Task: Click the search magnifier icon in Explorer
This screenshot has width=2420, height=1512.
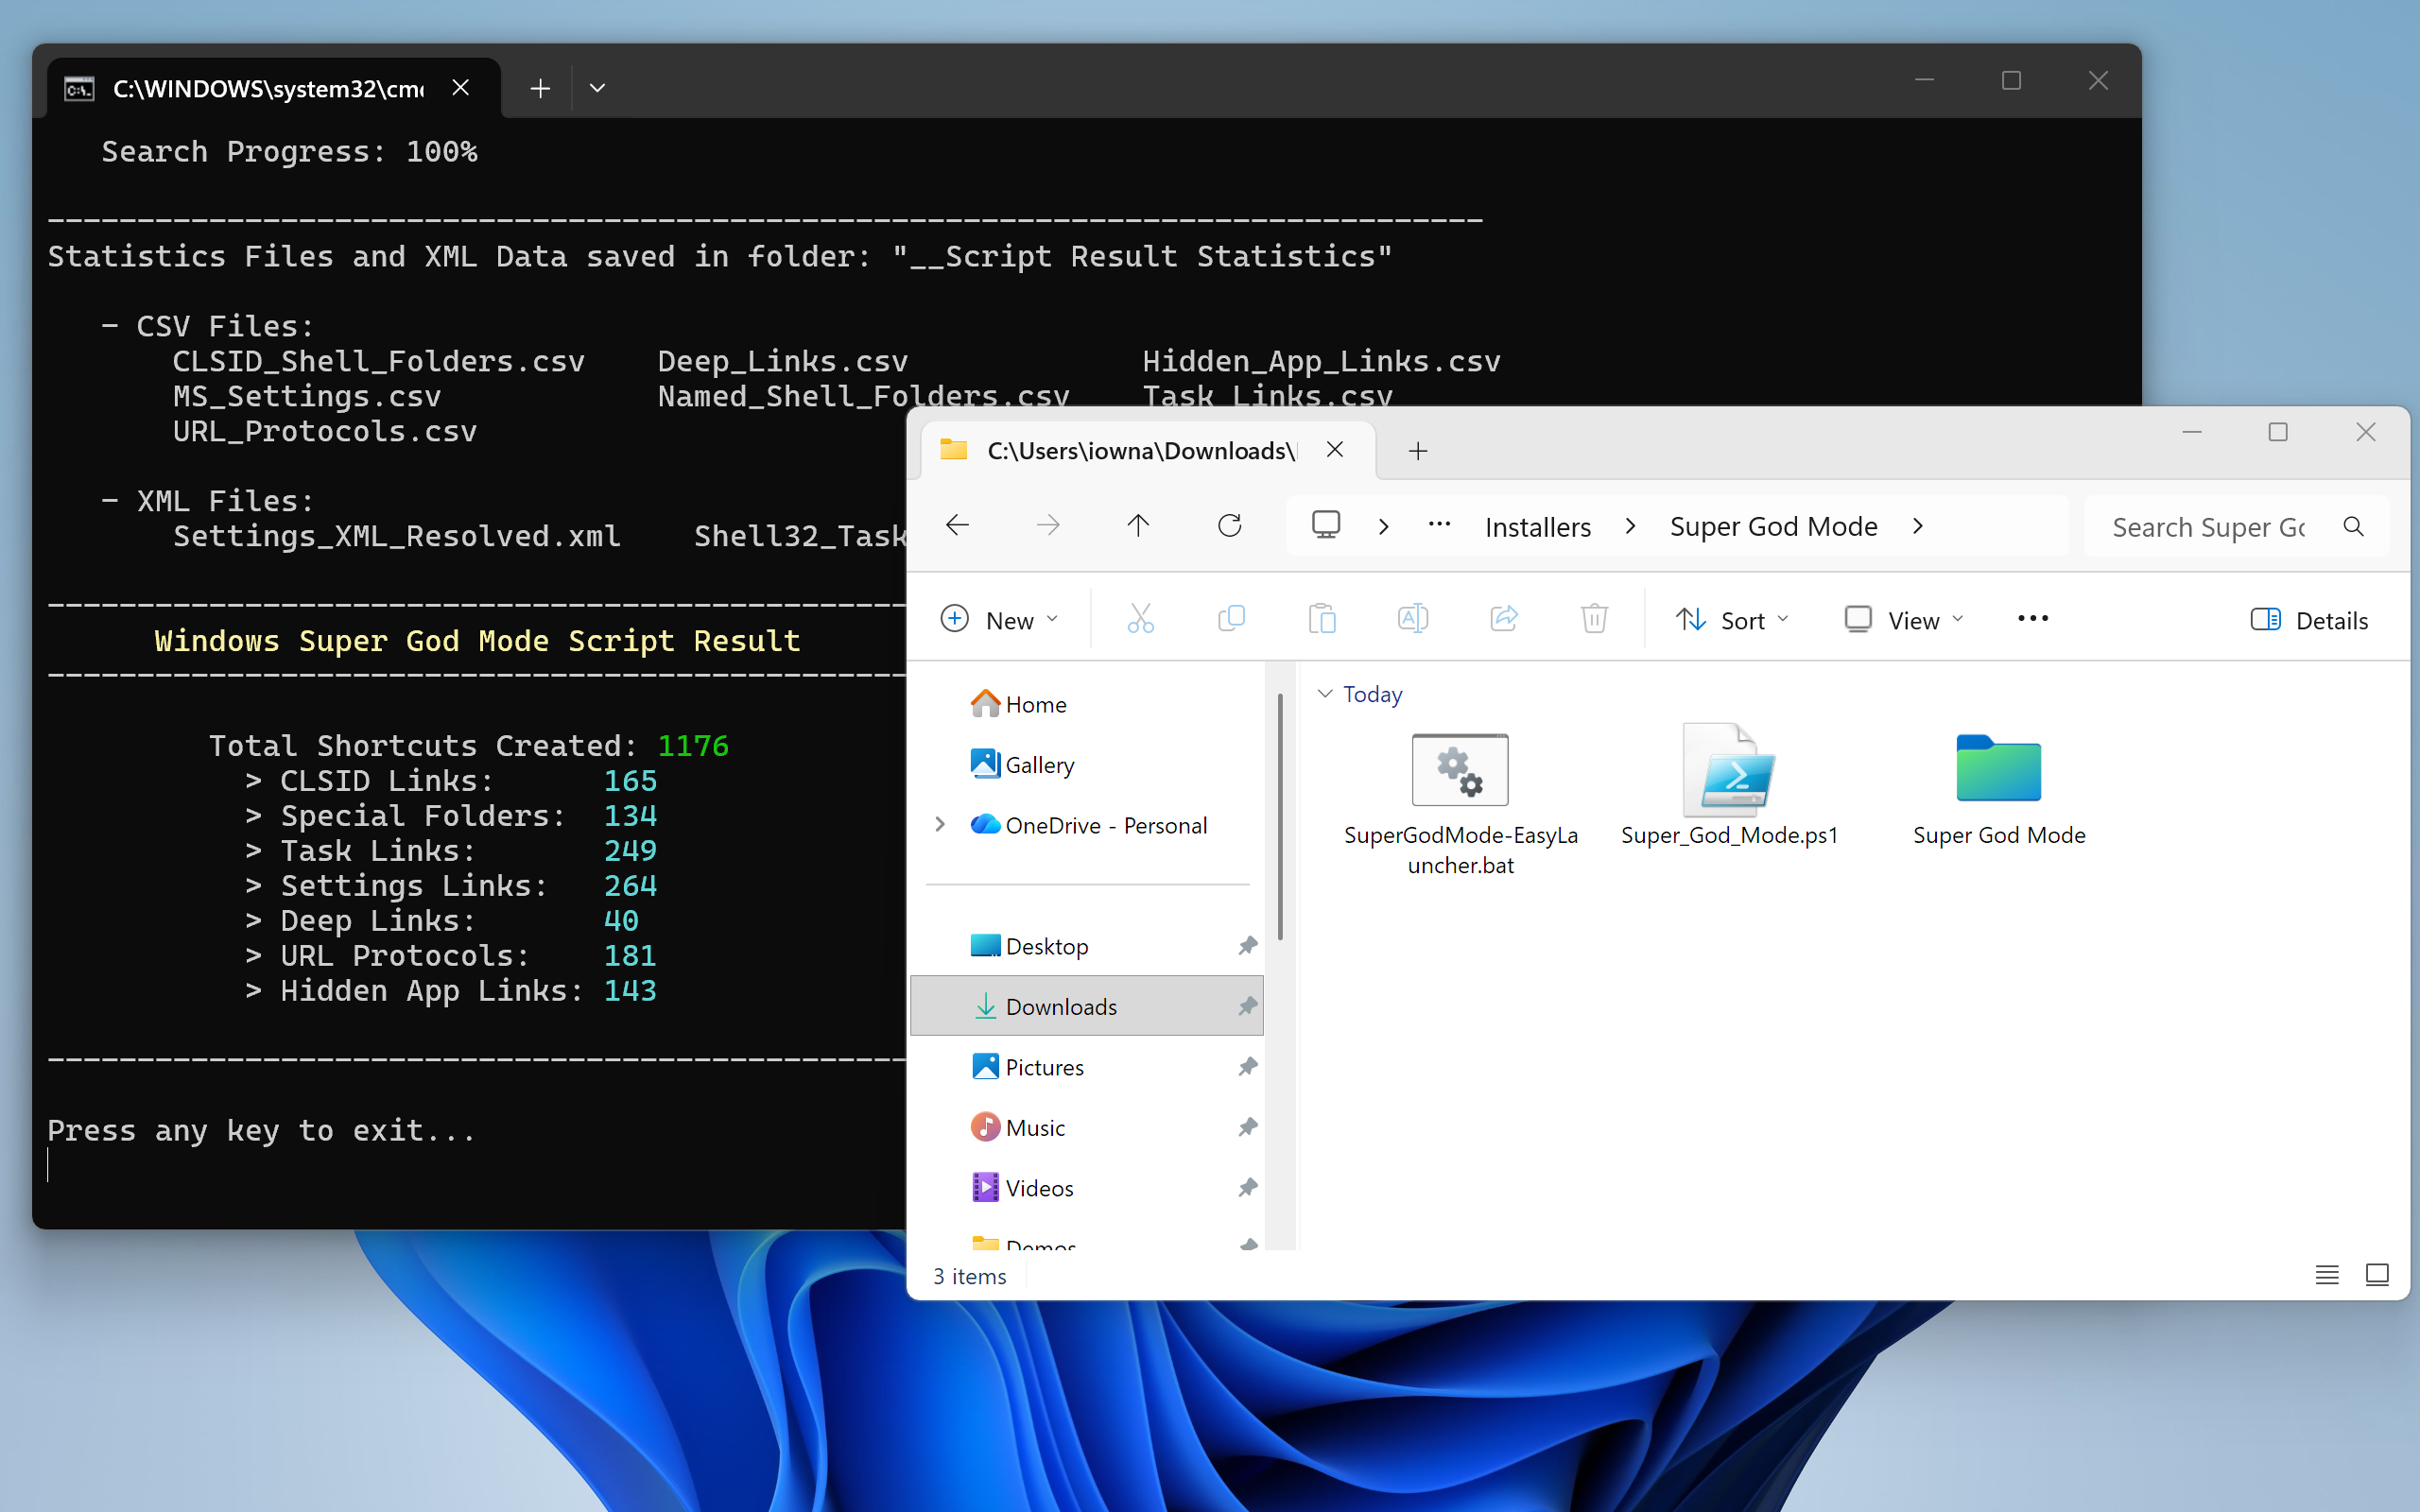Action: [x=2354, y=526]
